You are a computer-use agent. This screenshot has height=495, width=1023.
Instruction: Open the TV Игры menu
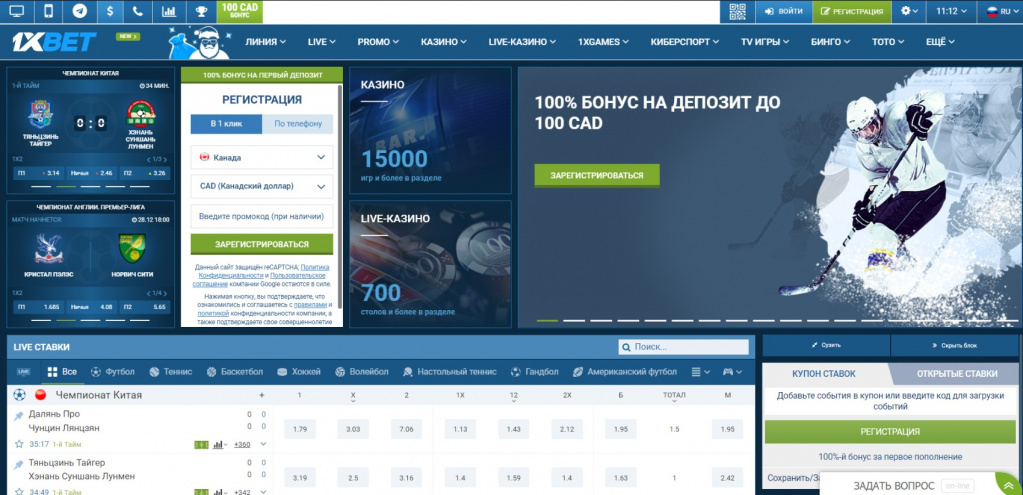[765, 42]
